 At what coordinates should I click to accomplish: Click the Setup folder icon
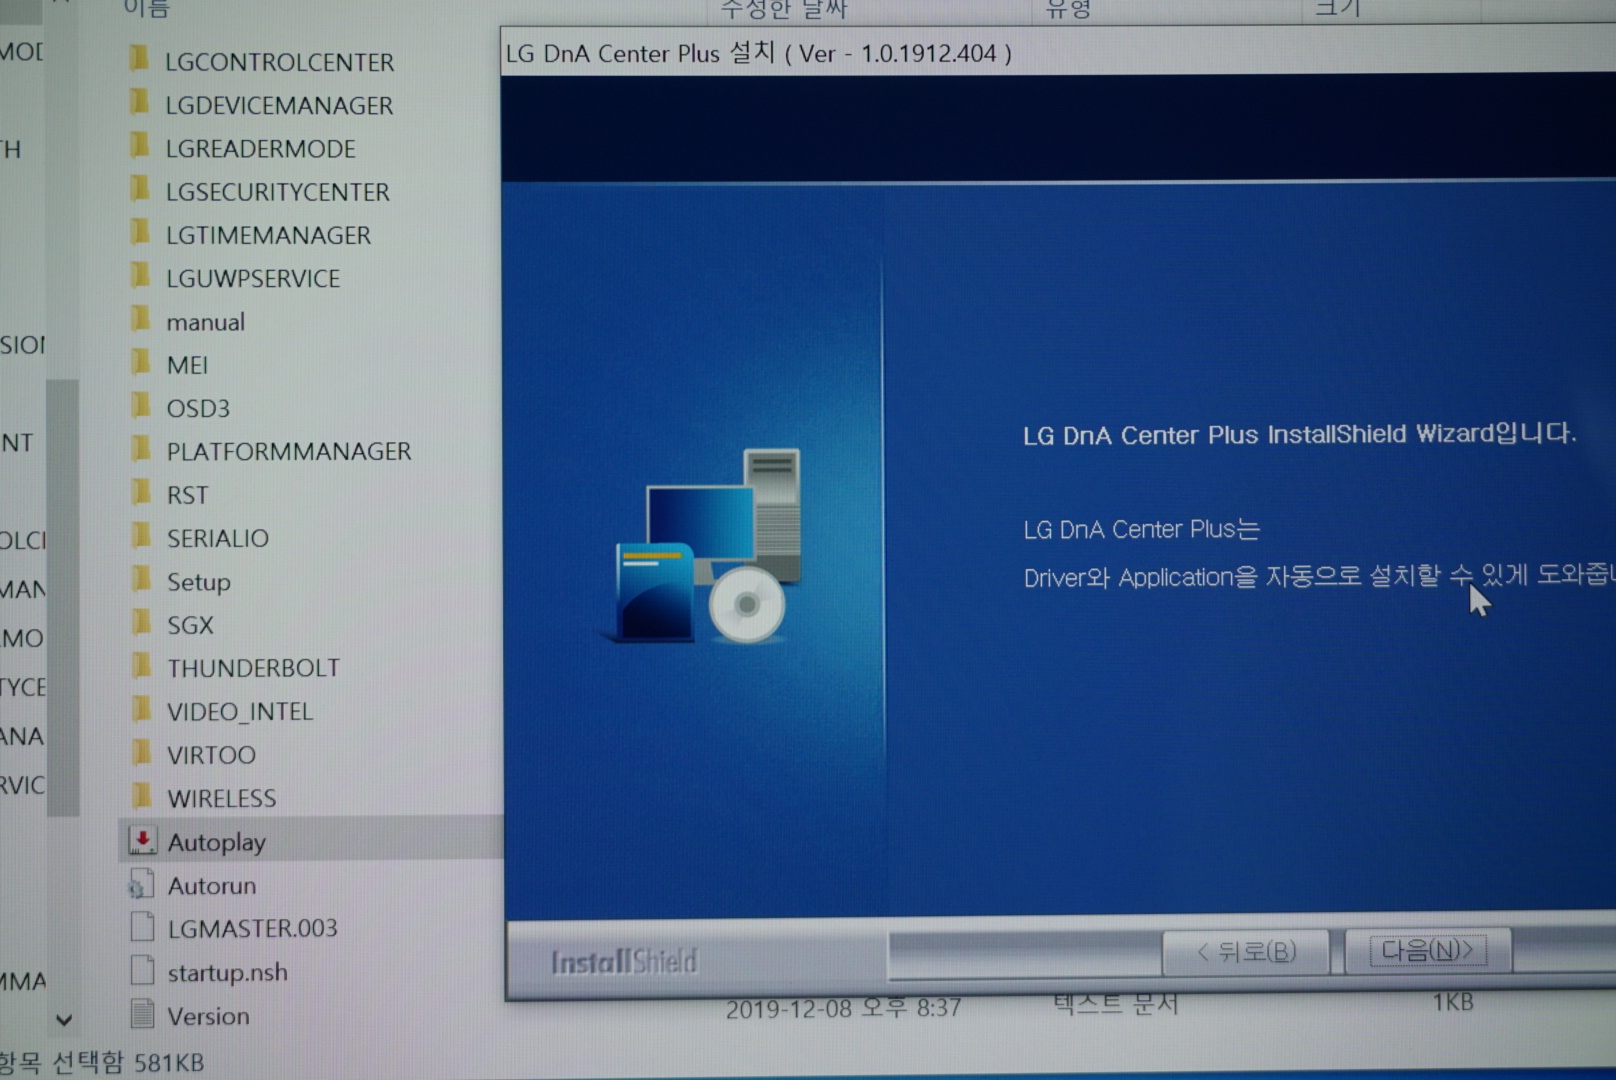[142, 579]
